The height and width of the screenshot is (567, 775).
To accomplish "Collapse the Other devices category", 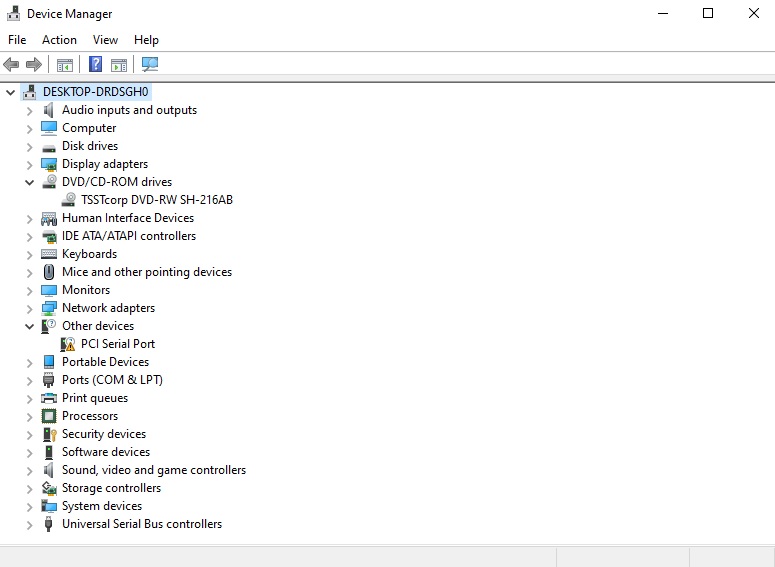I will [x=29, y=326].
